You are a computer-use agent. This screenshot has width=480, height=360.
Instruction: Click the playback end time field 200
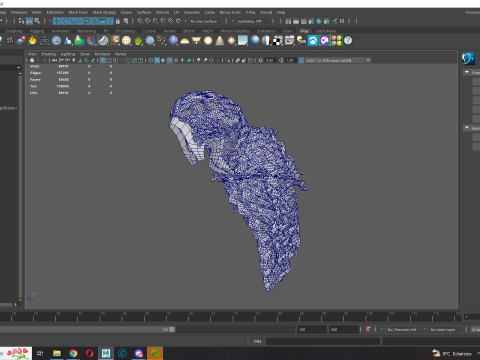coord(344,330)
